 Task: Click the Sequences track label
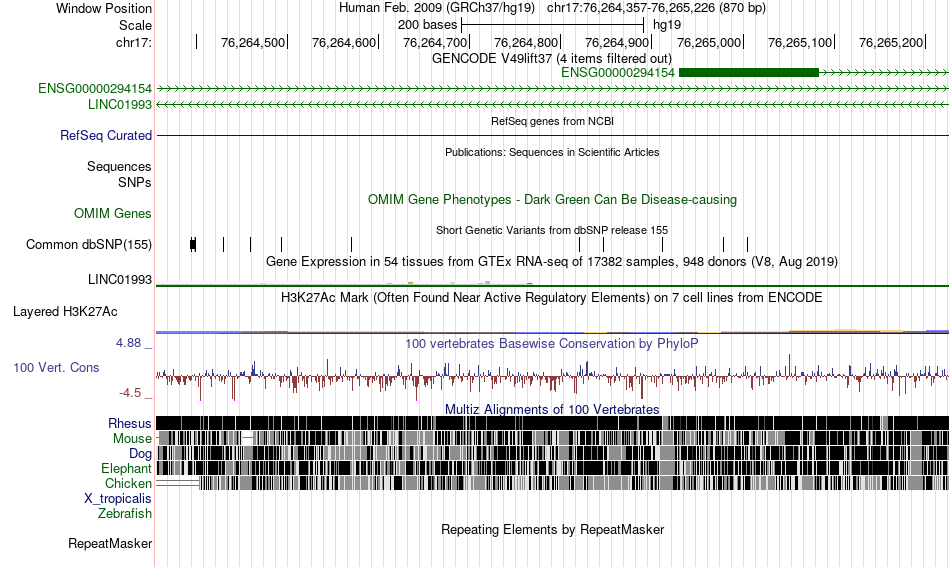point(119,166)
